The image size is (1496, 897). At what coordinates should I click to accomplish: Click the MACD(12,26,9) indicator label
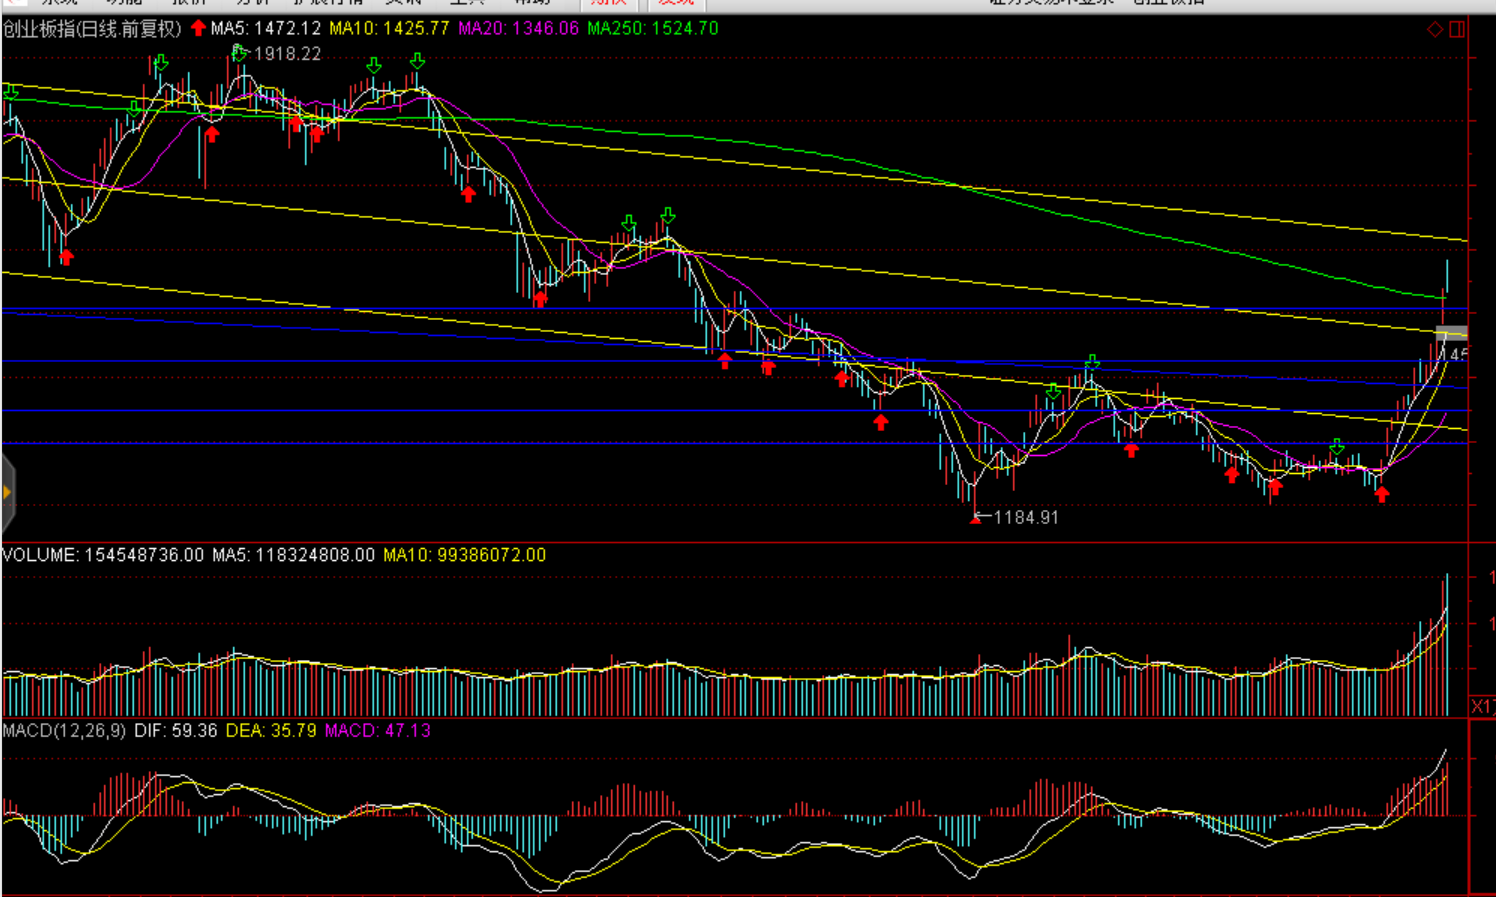pyautogui.click(x=64, y=731)
